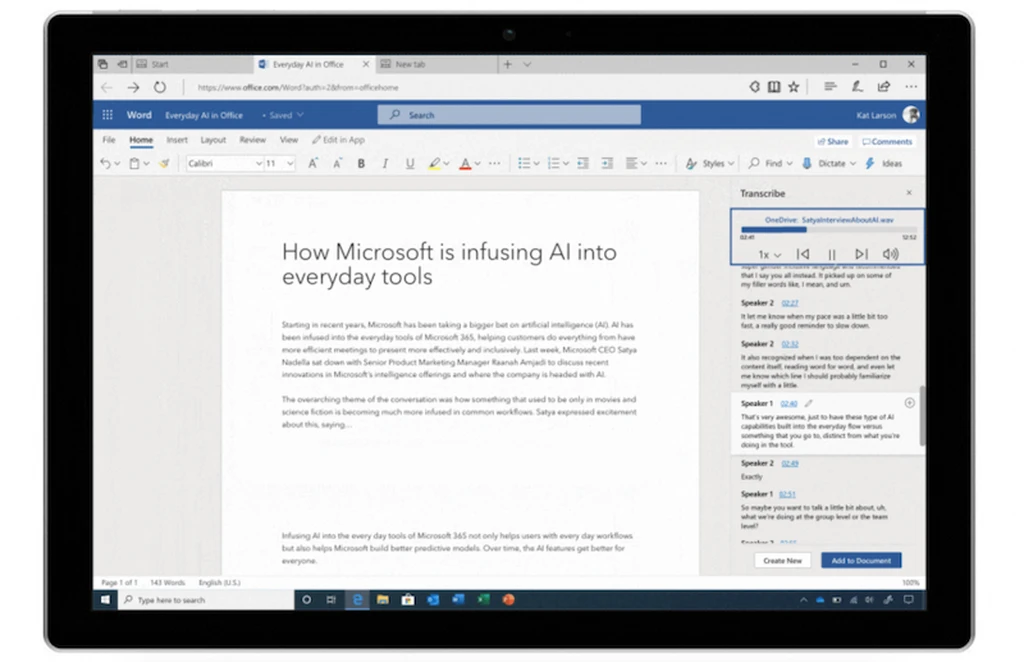Image resolution: width=1024 pixels, height=662 pixels.
Task: Increase paragraph indent
Action: pos(607,164)
